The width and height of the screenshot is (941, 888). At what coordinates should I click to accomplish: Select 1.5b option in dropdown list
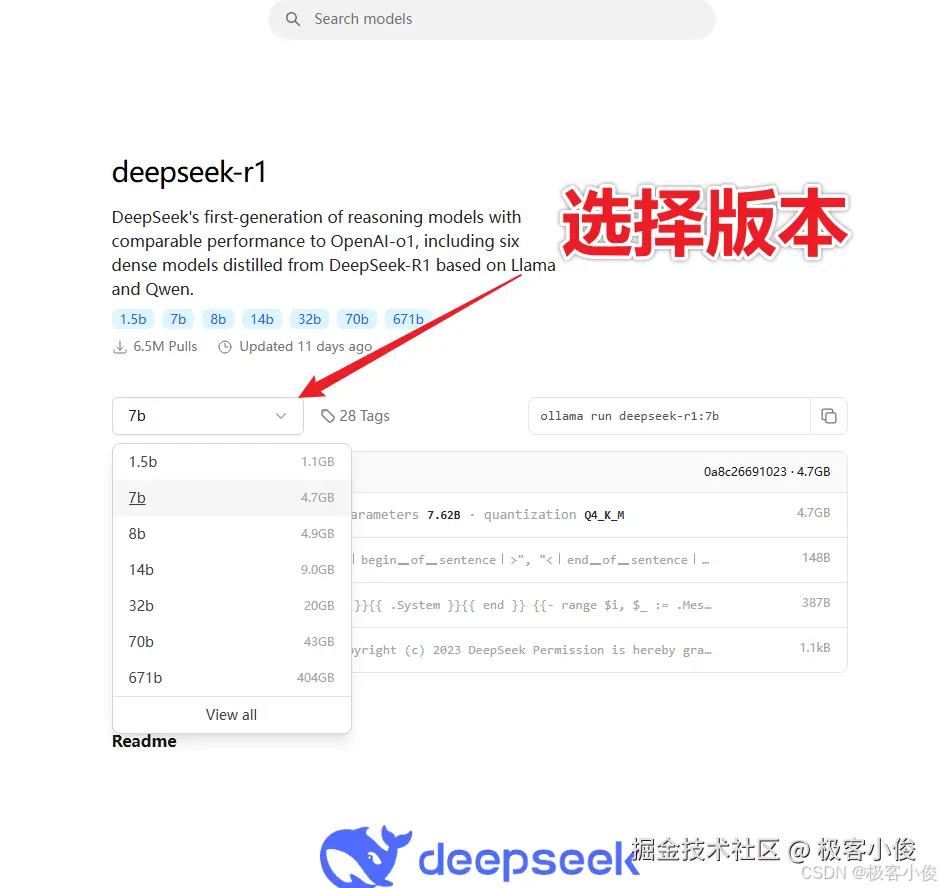[232, 462]
